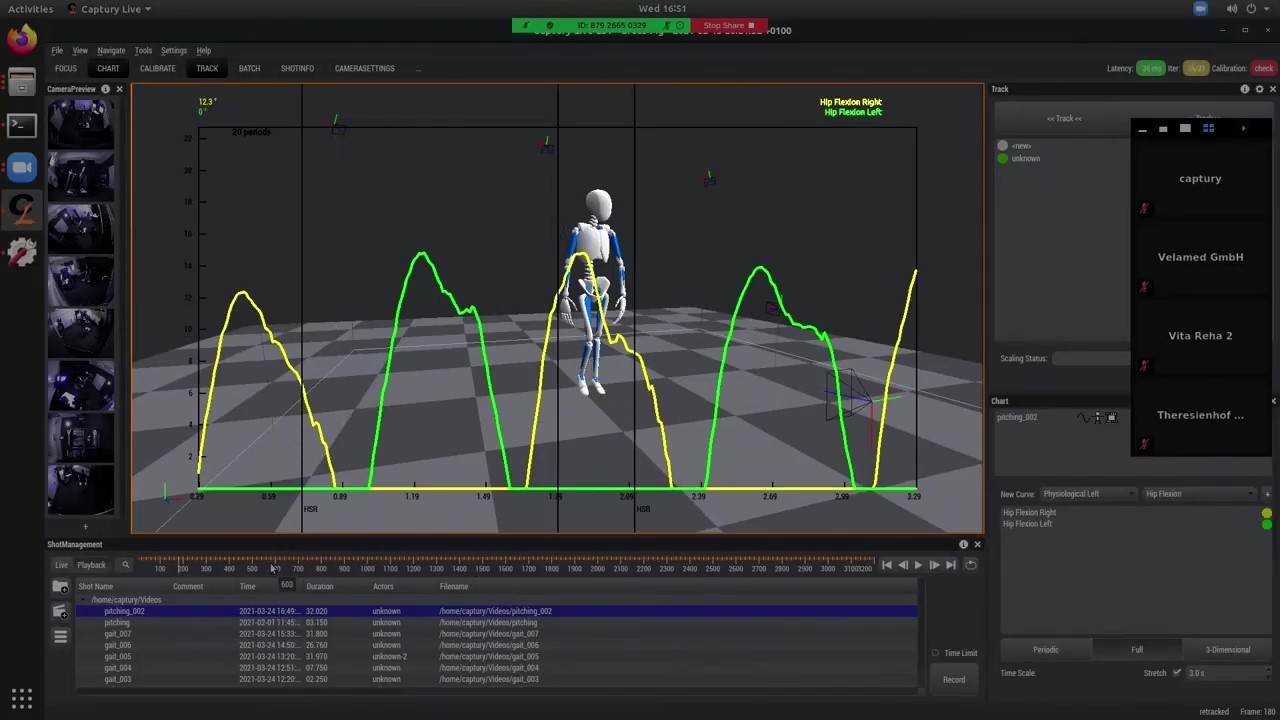Toggle the Stretch checkbox

(1176, 673)
